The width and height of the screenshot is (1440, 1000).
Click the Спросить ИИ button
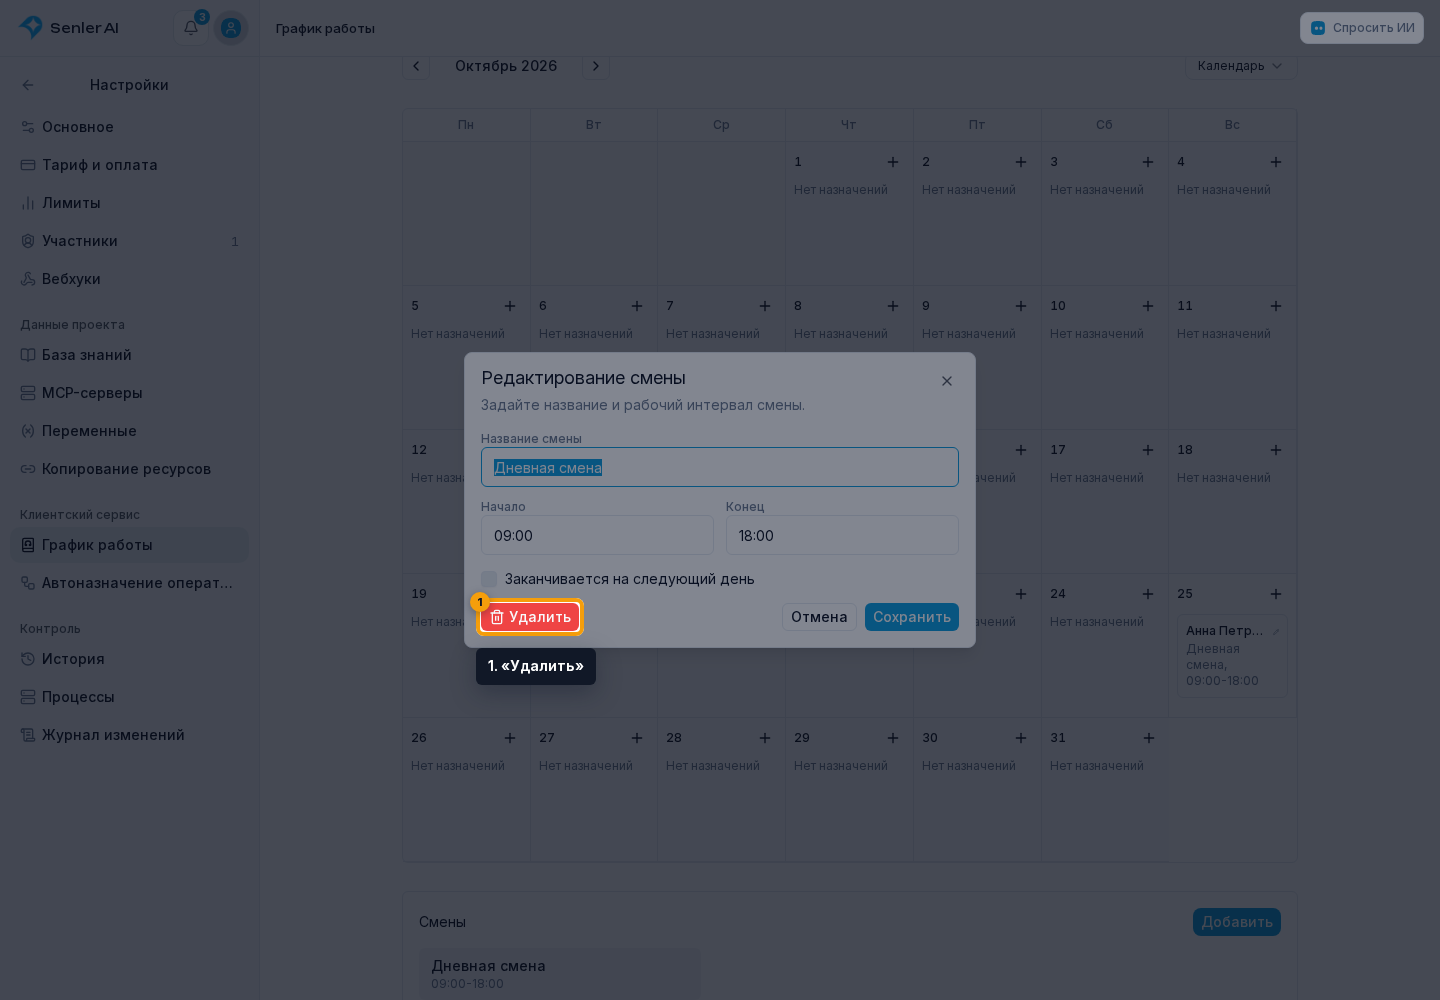tap(1362, 28)
